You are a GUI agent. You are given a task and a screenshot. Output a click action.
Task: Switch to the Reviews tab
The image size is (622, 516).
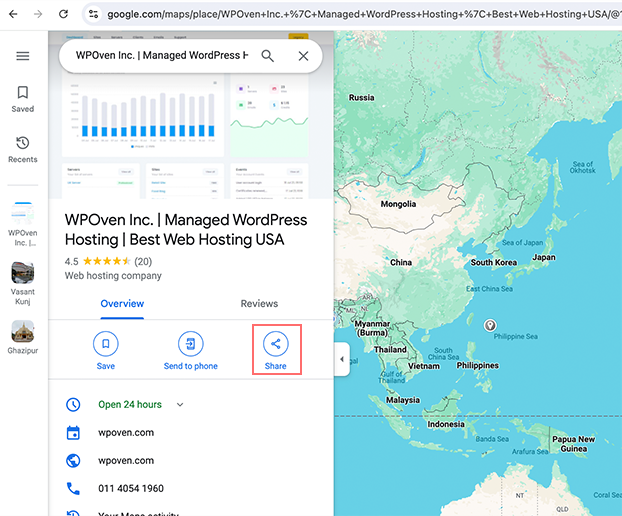click(x=259, y=304)
